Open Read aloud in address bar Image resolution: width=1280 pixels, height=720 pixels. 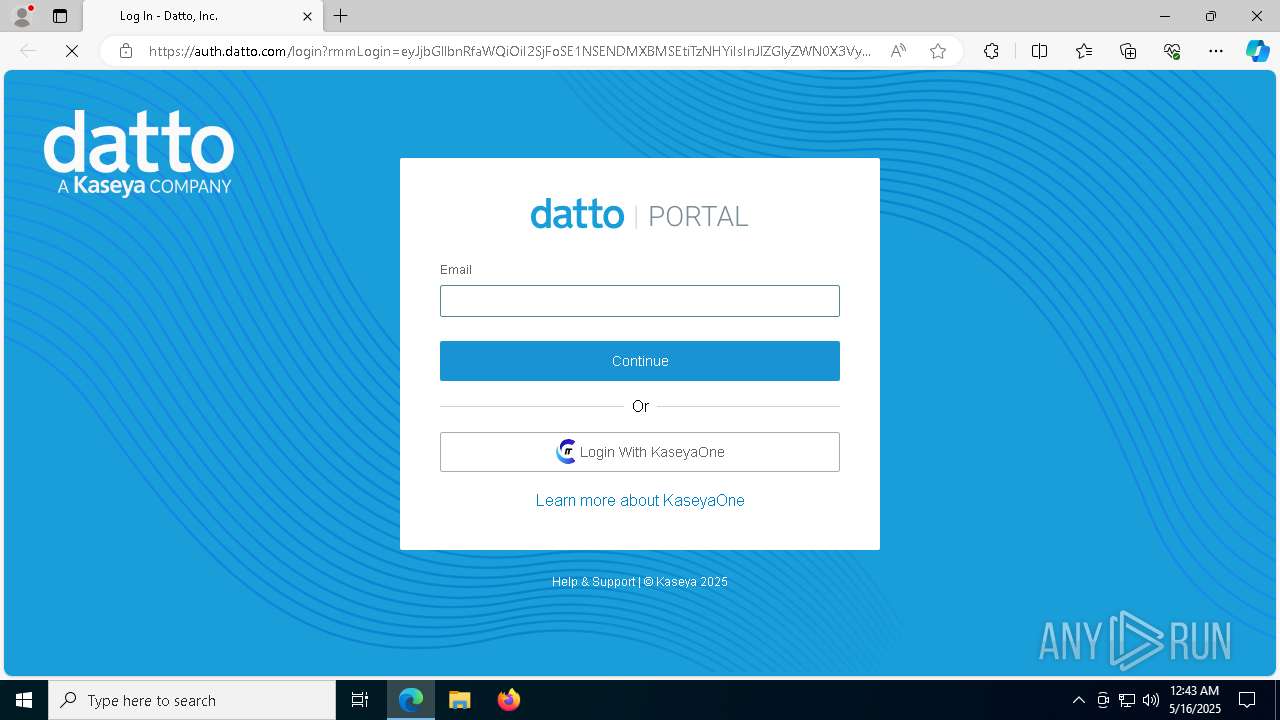tap(898, 51)
